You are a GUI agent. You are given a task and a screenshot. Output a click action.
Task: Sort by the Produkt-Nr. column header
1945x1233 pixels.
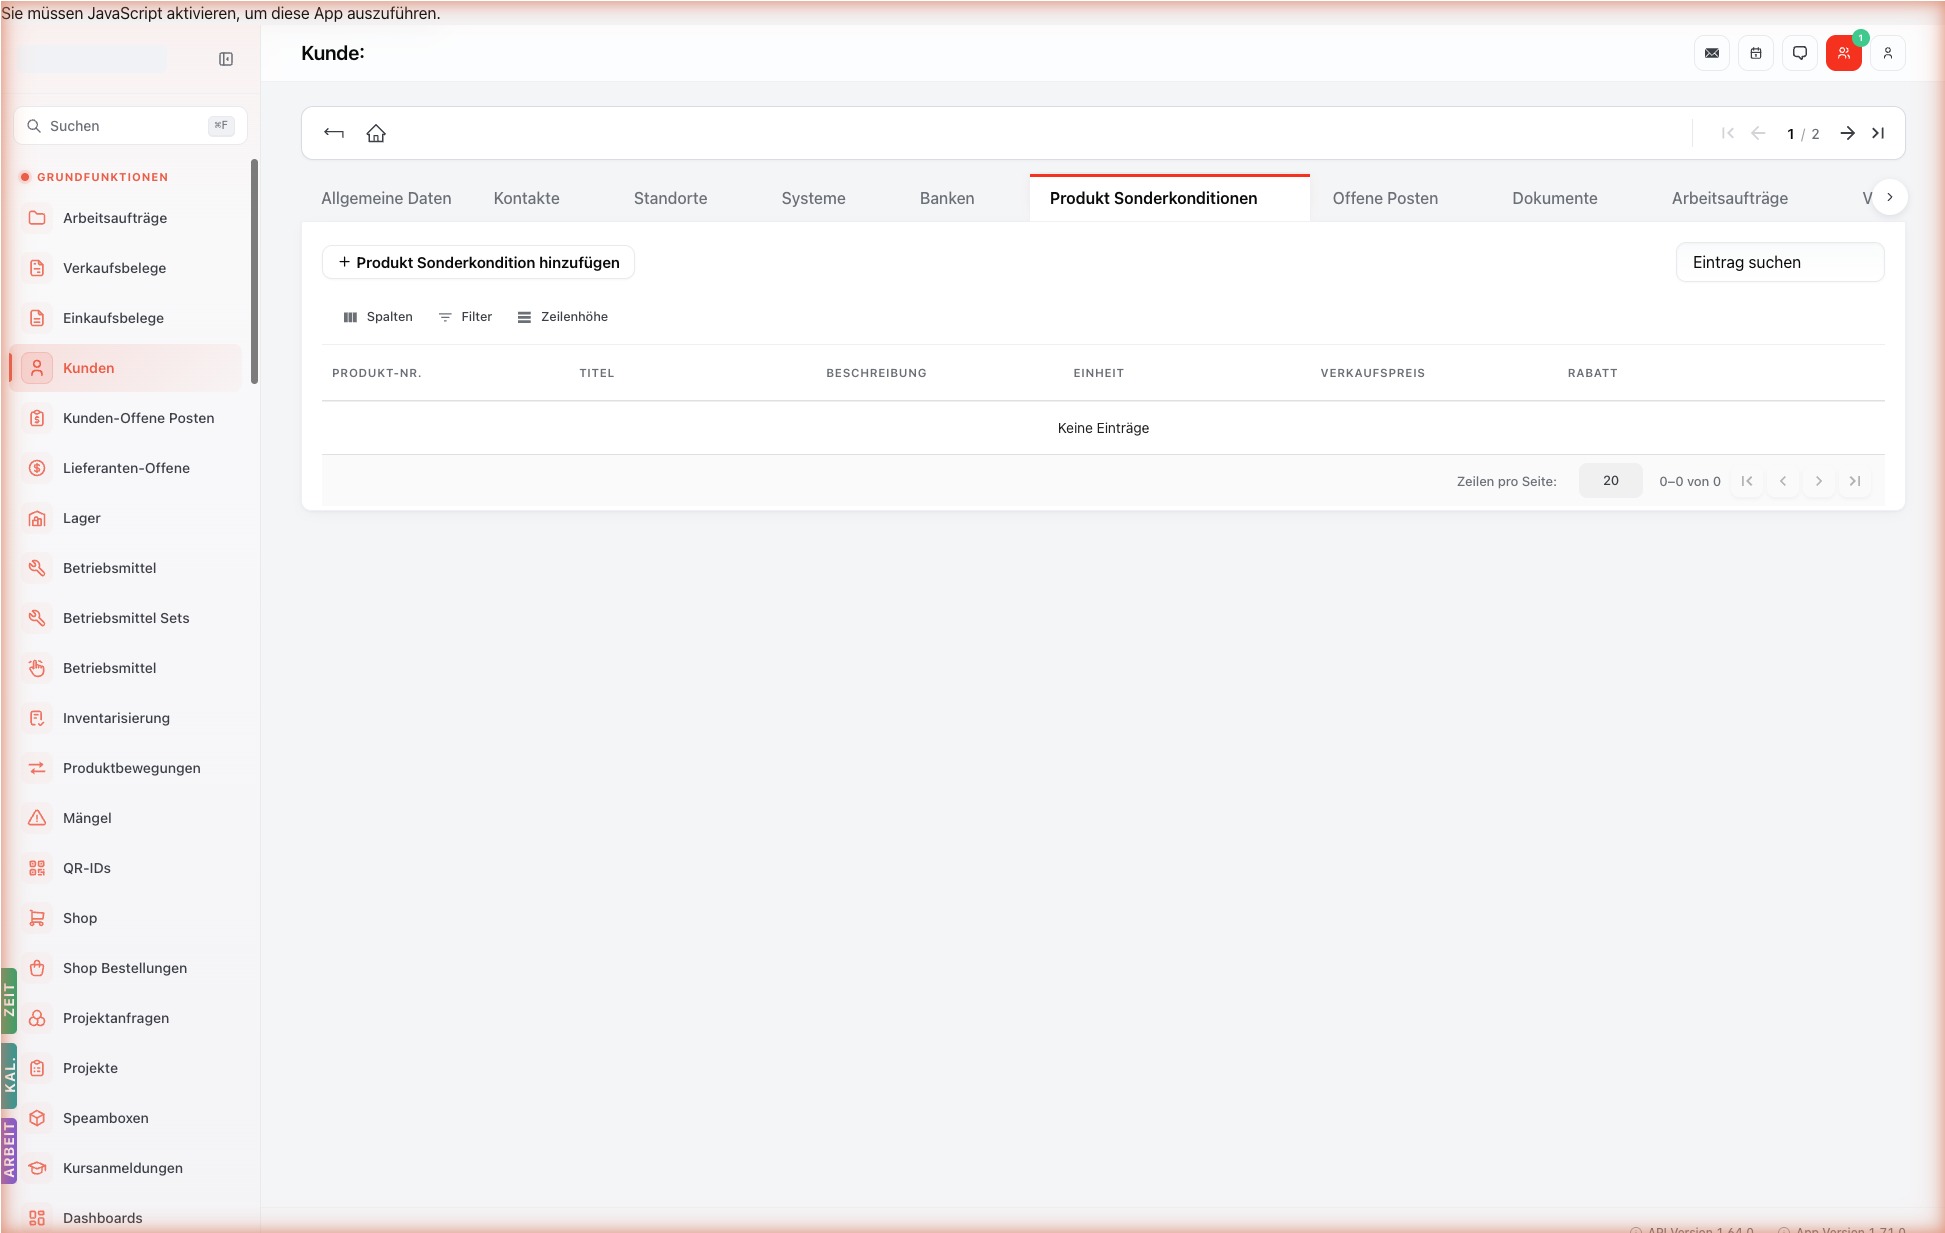coord(376,373)
